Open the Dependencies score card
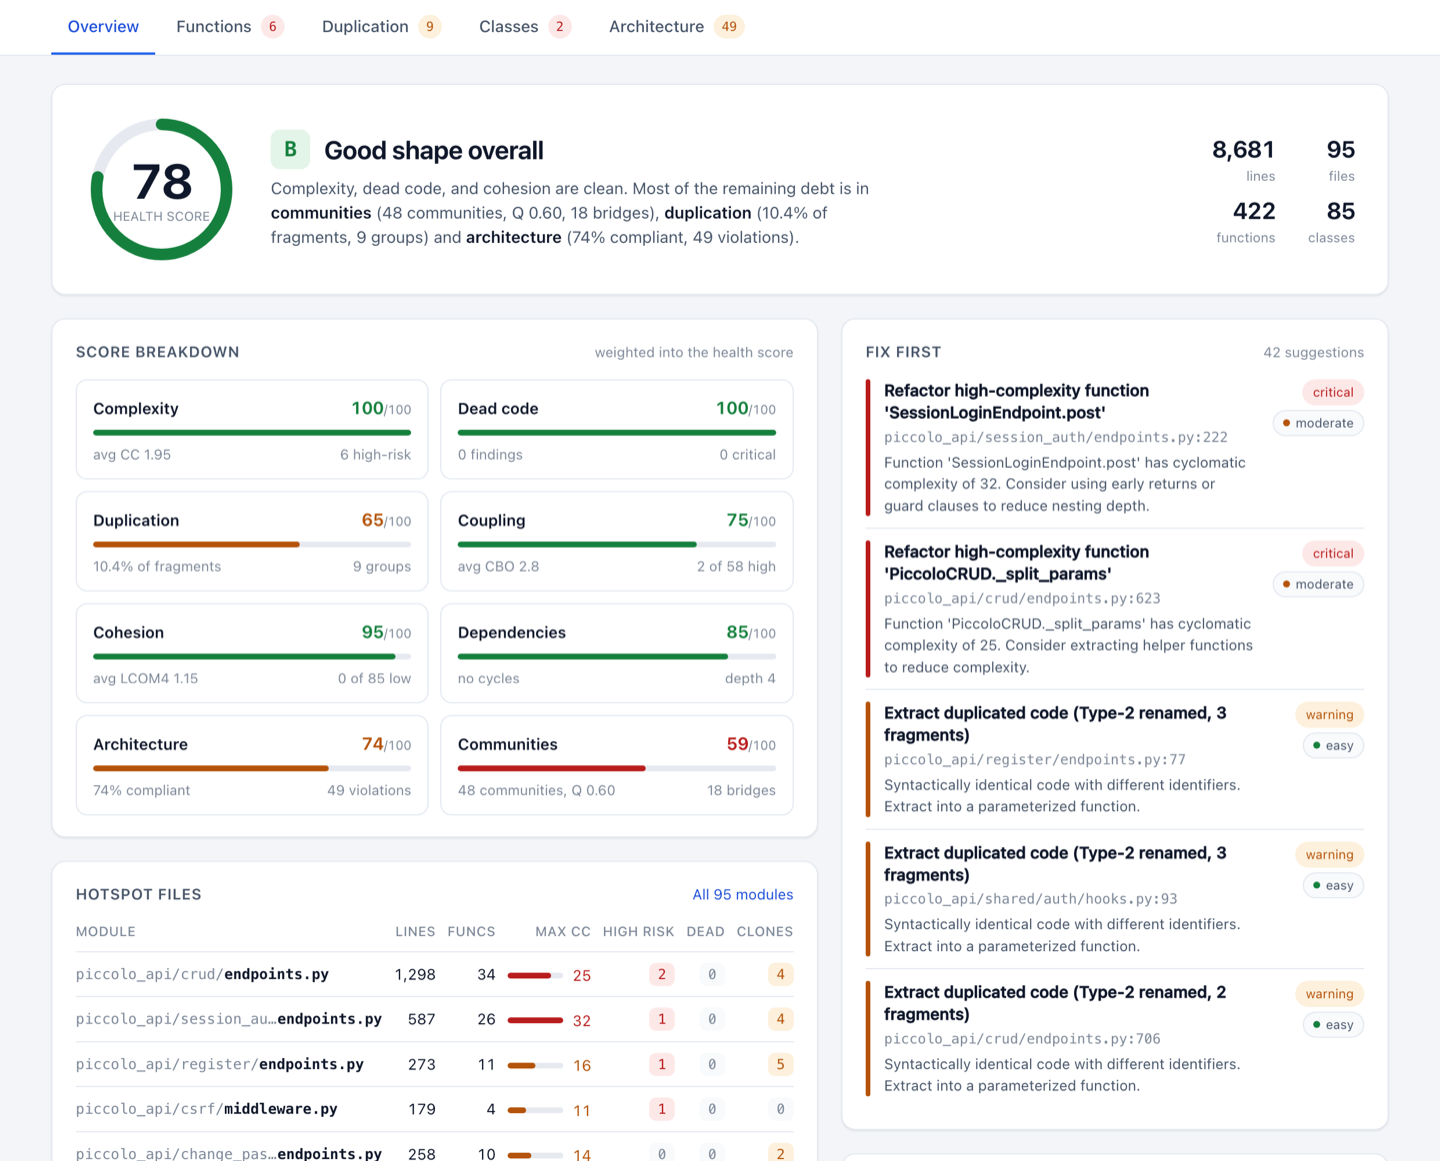 617,654
